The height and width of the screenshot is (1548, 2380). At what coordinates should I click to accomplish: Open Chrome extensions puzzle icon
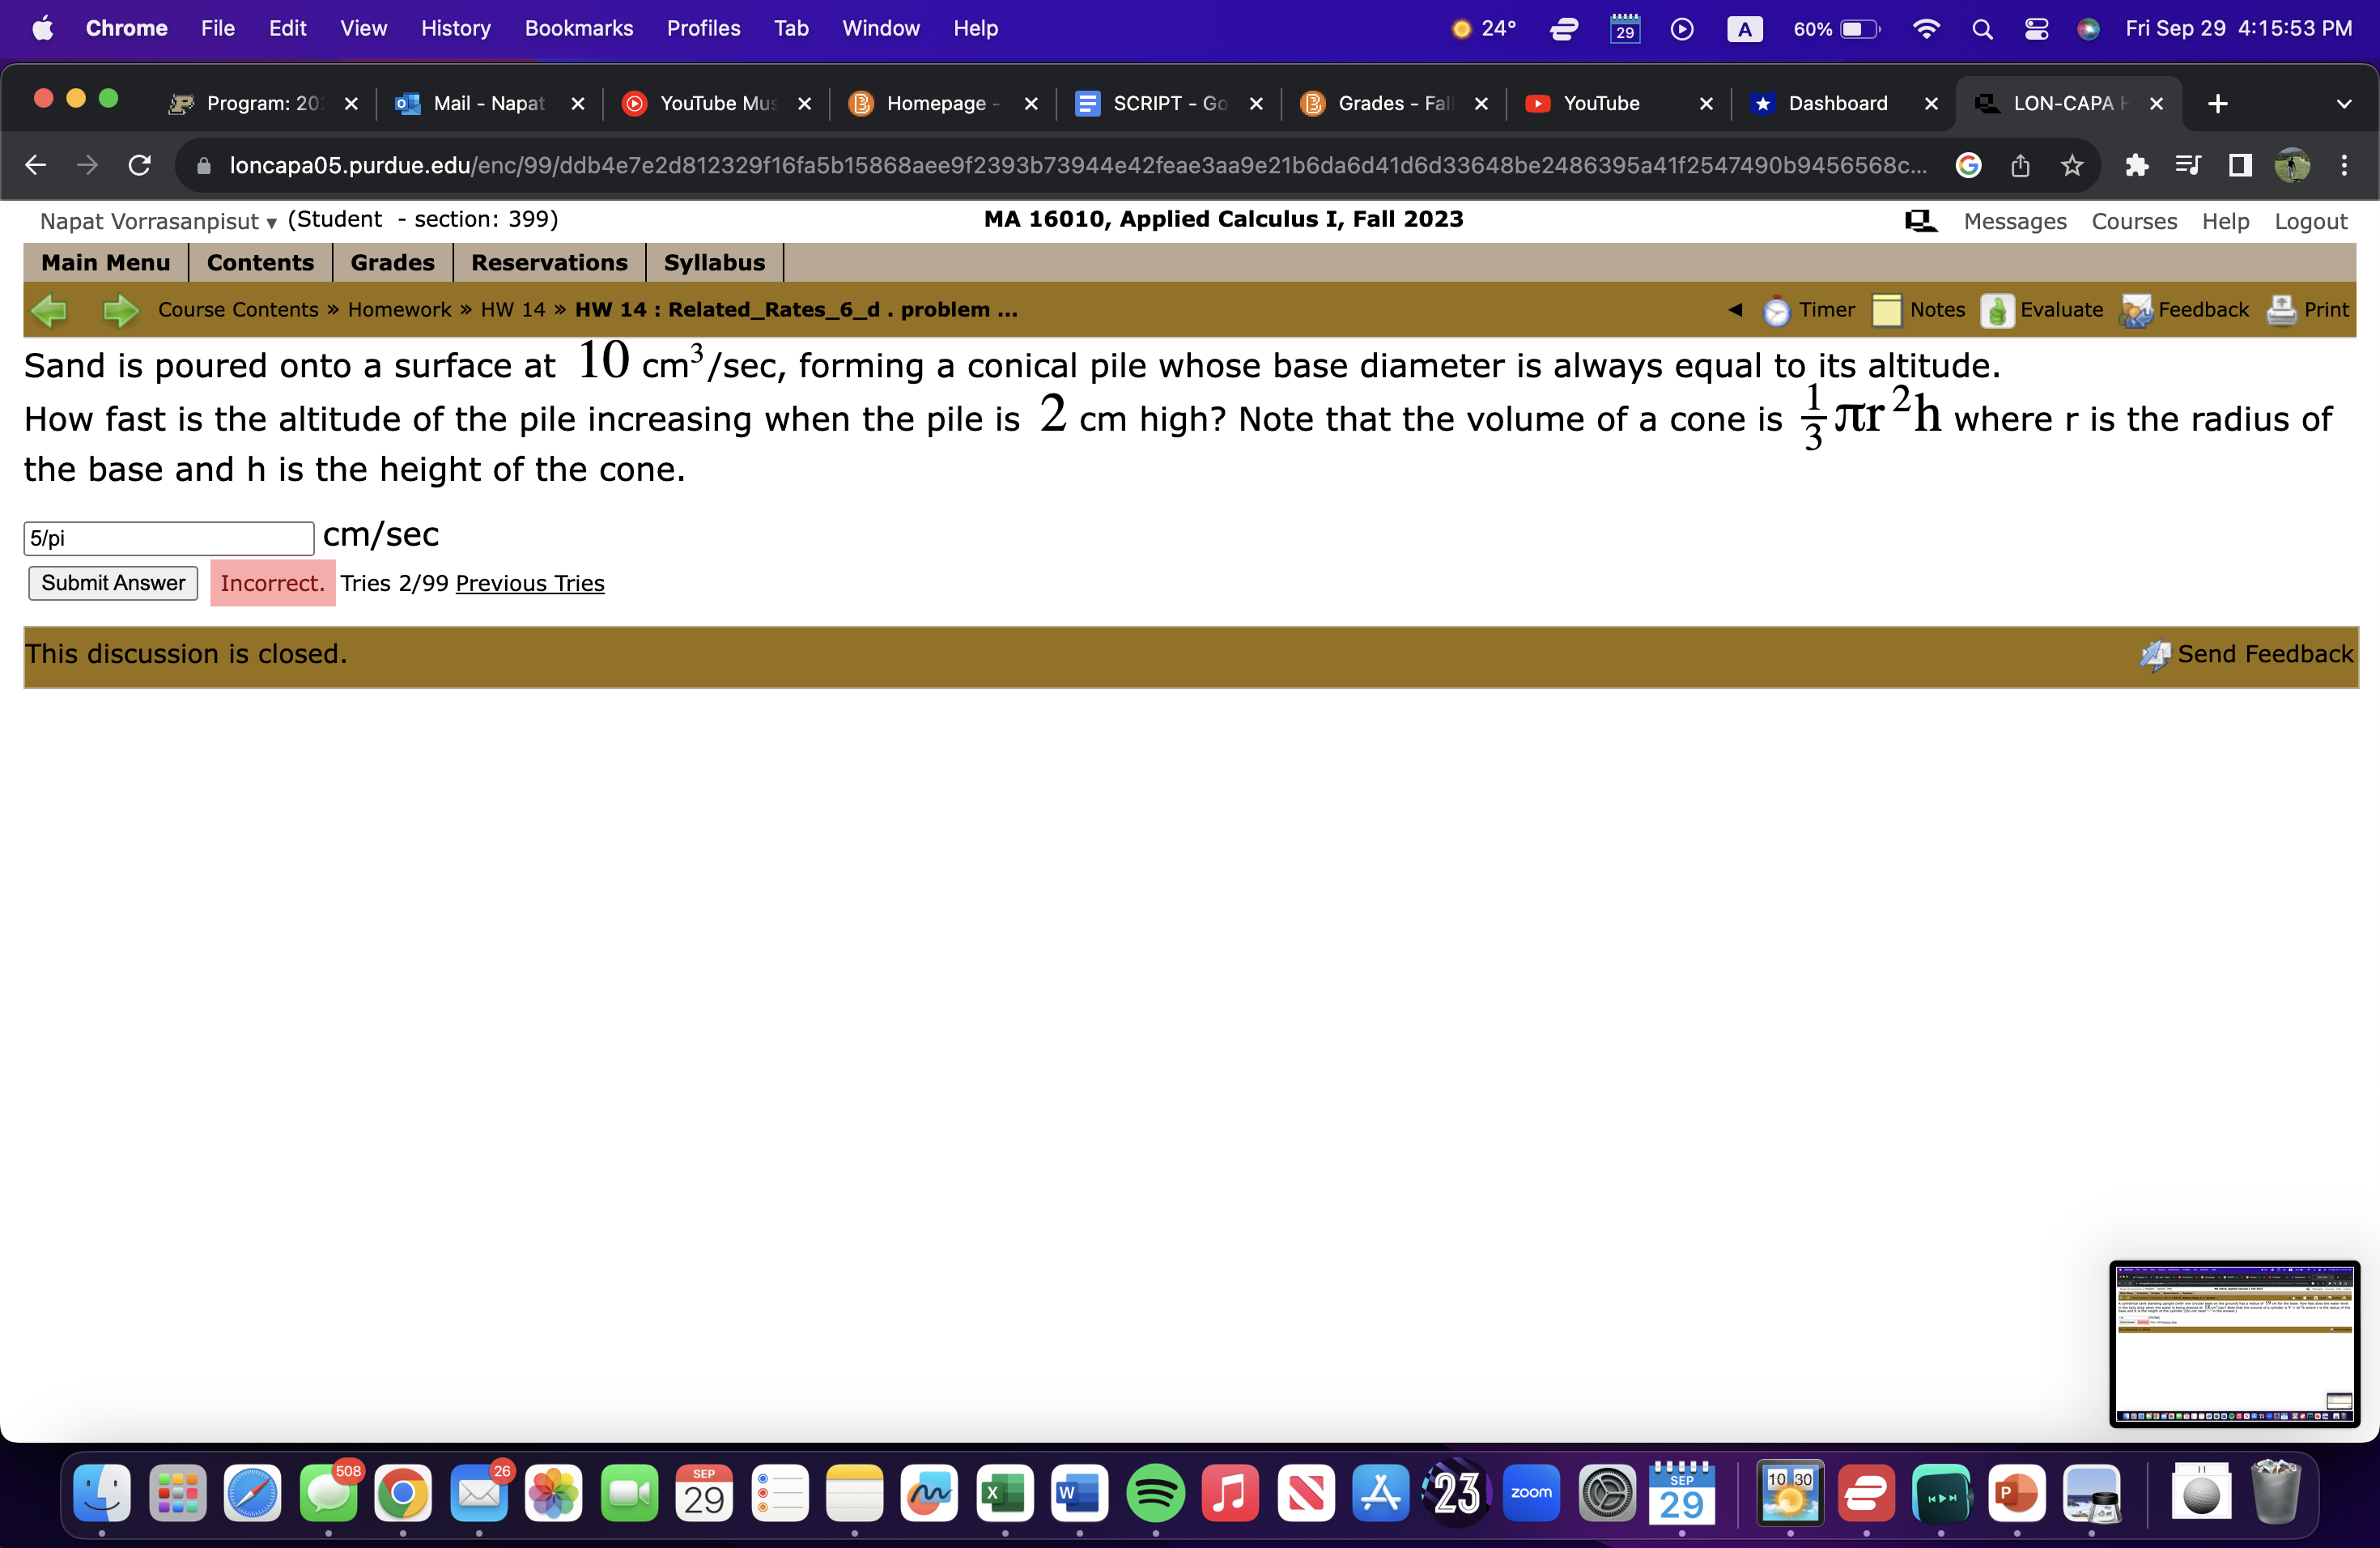[x=2136, y=165]
